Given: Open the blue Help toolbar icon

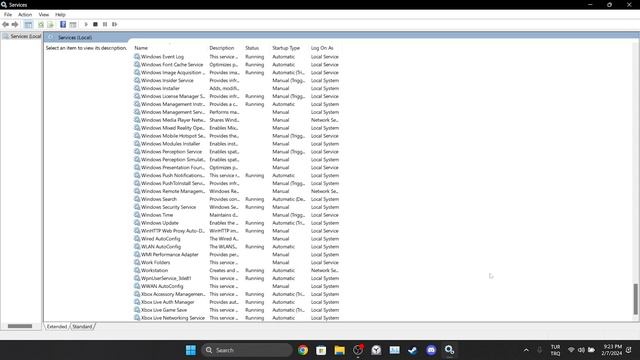Looking at the screenshot, I should click(x=63, y=24).
